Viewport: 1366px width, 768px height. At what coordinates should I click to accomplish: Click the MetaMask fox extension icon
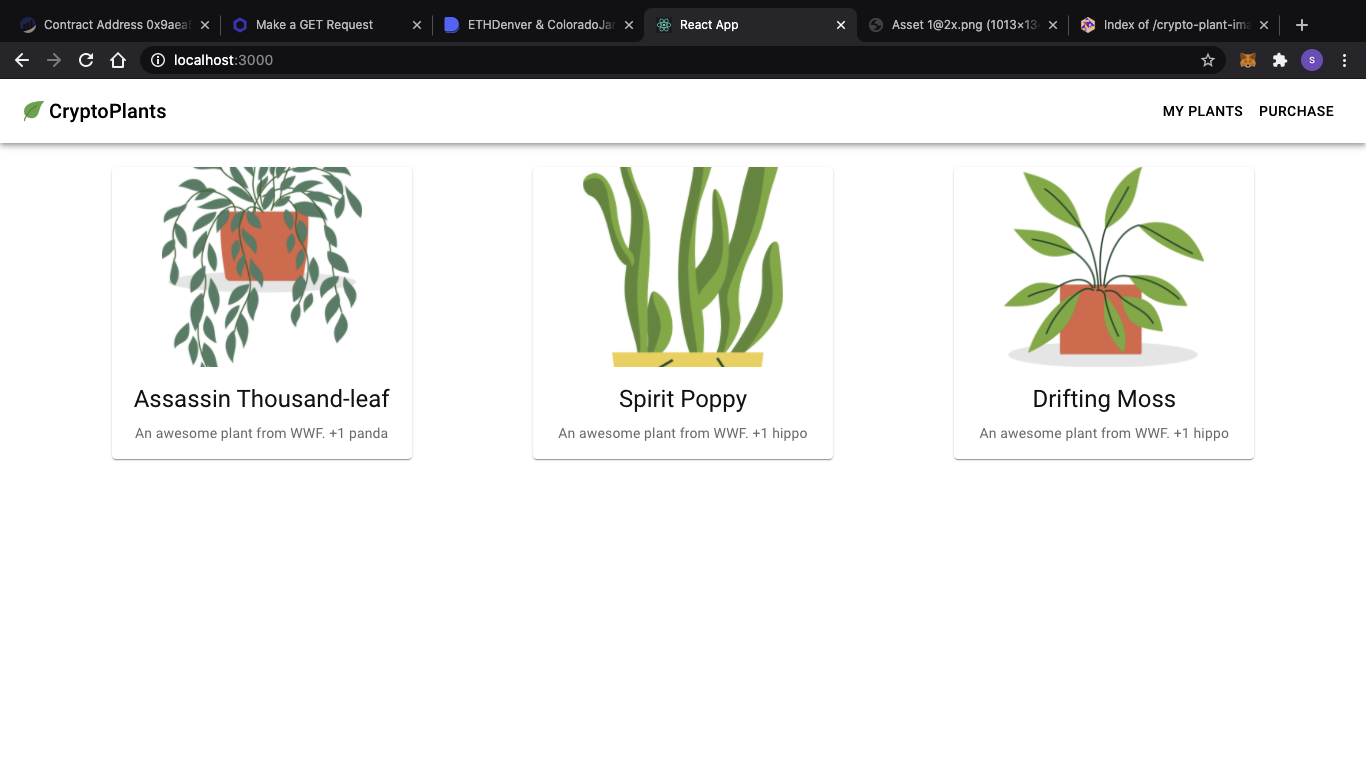point(1247,60)
